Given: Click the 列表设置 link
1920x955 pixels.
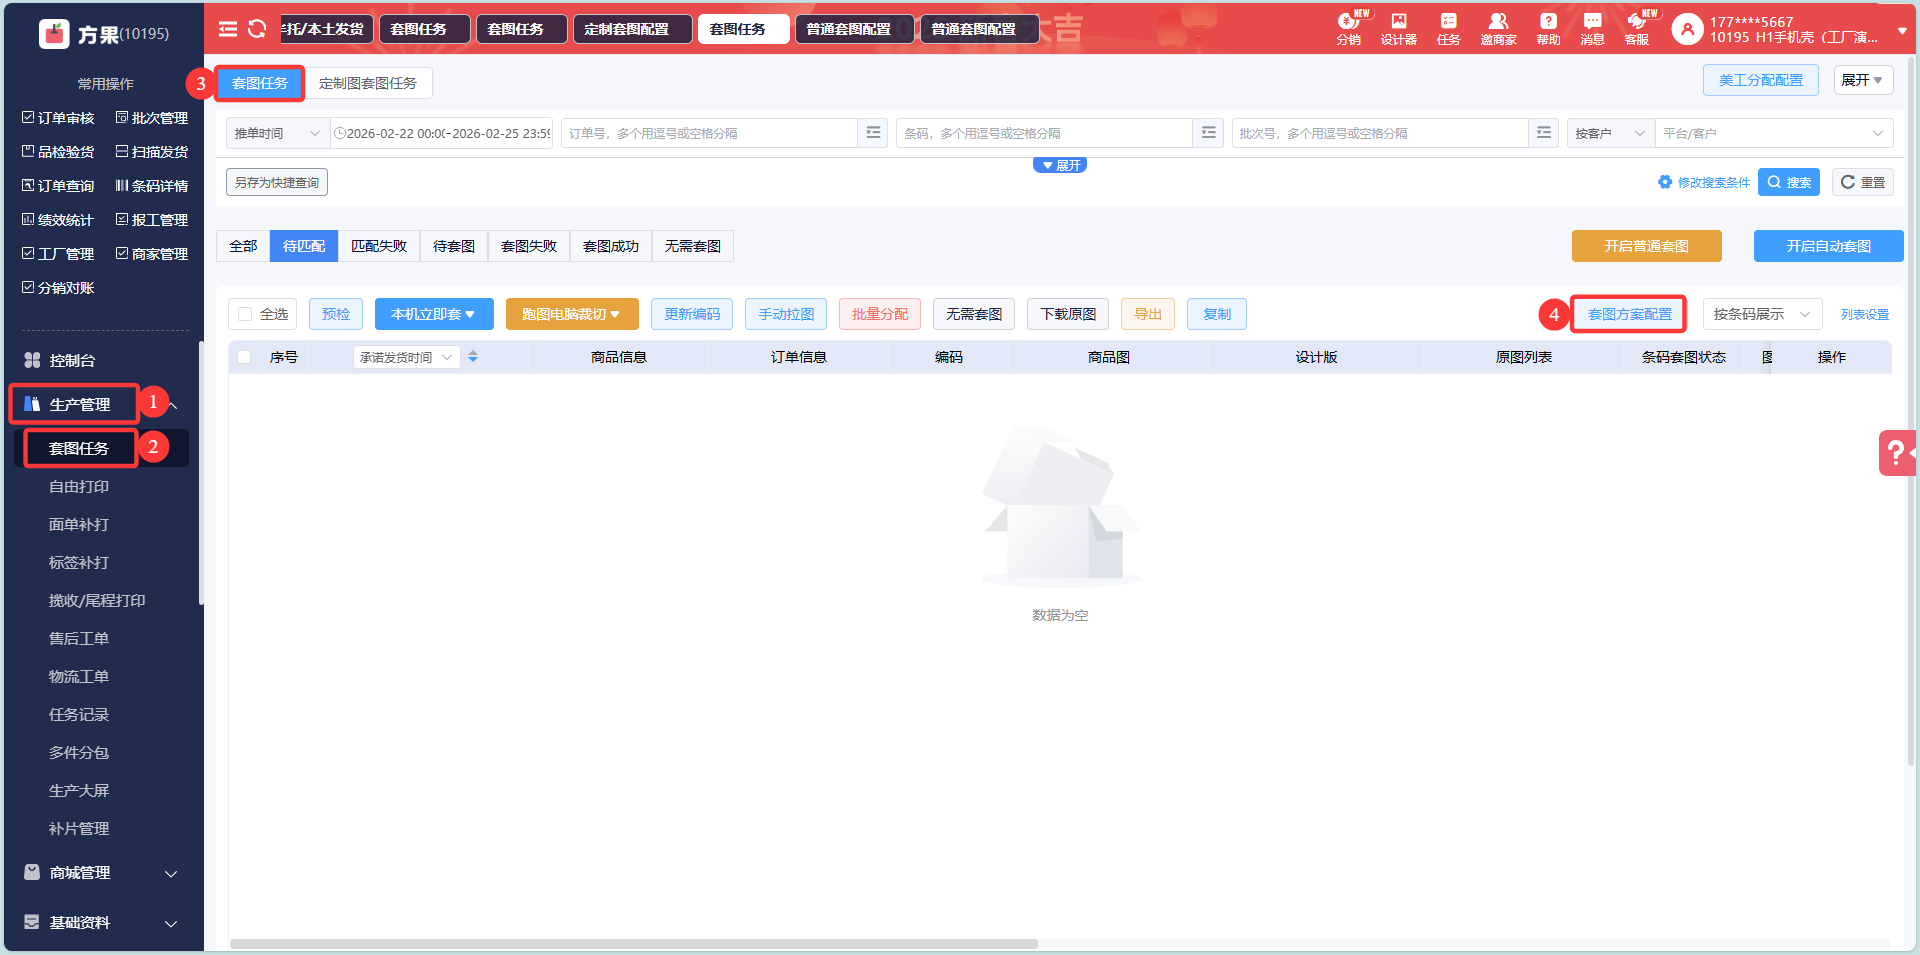Looking at the screenshot, I should tap(1865, 314).
